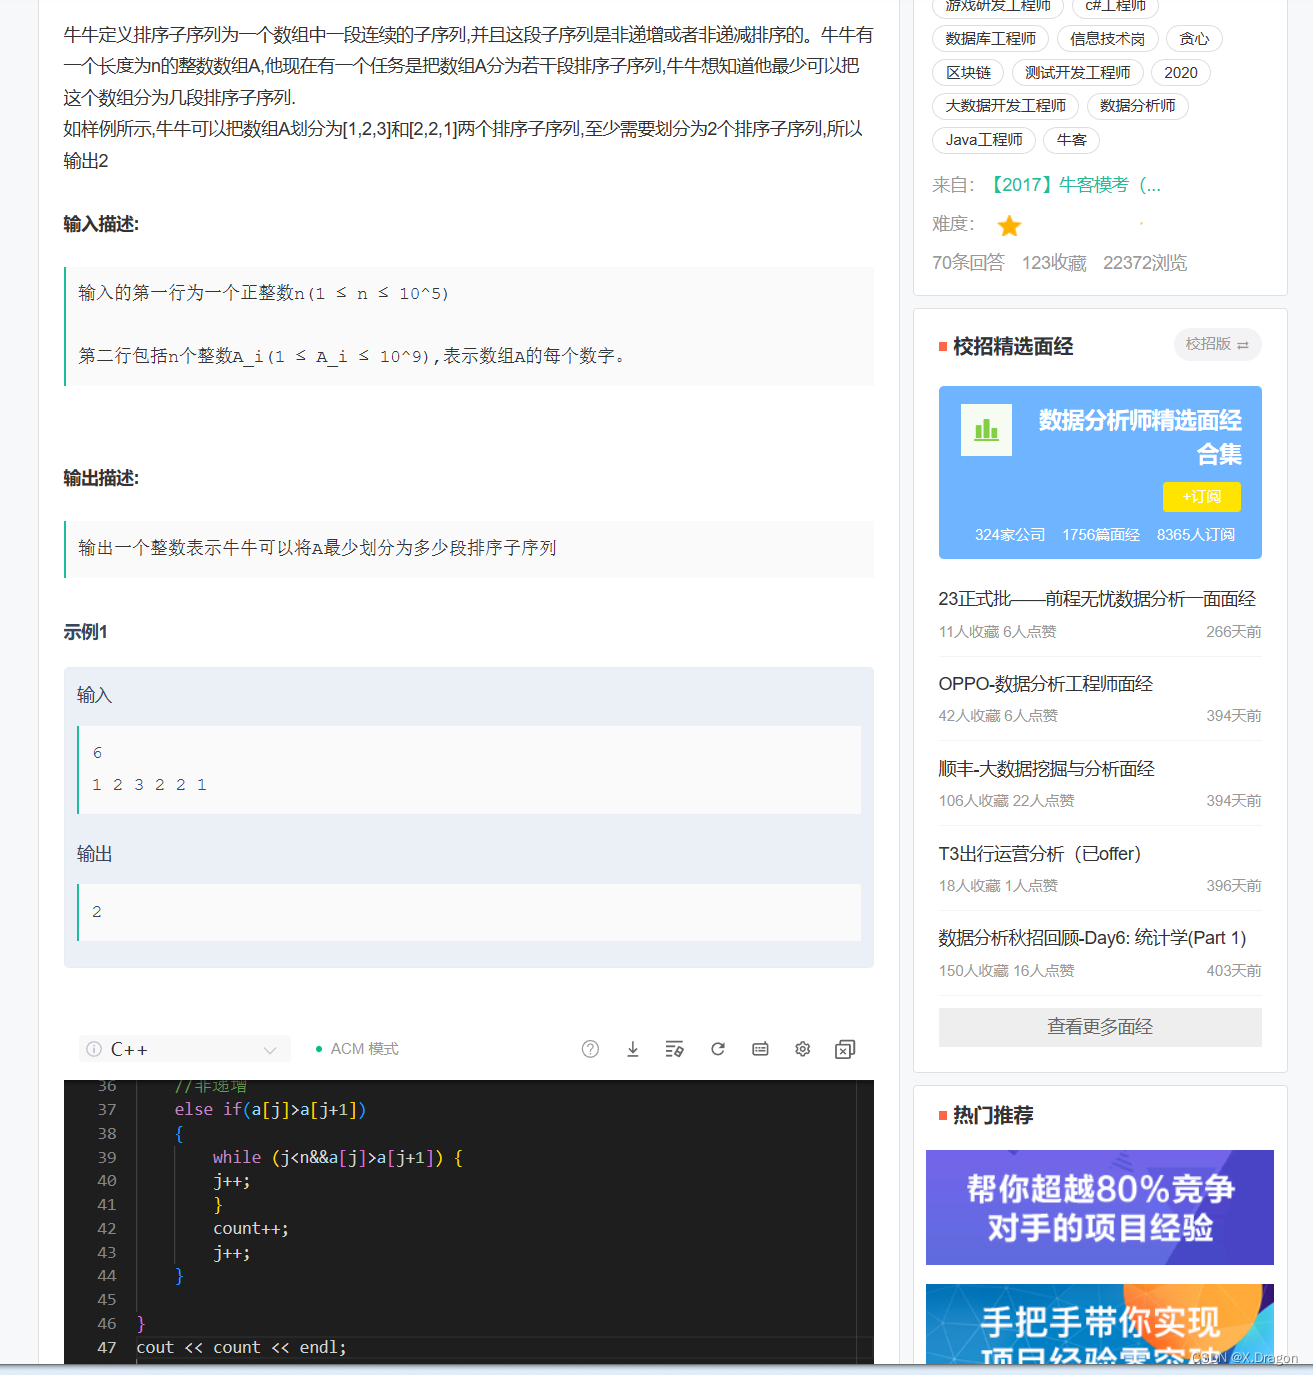
Task: Click the +订阅 subscribe button
Action: (1201, 497)
